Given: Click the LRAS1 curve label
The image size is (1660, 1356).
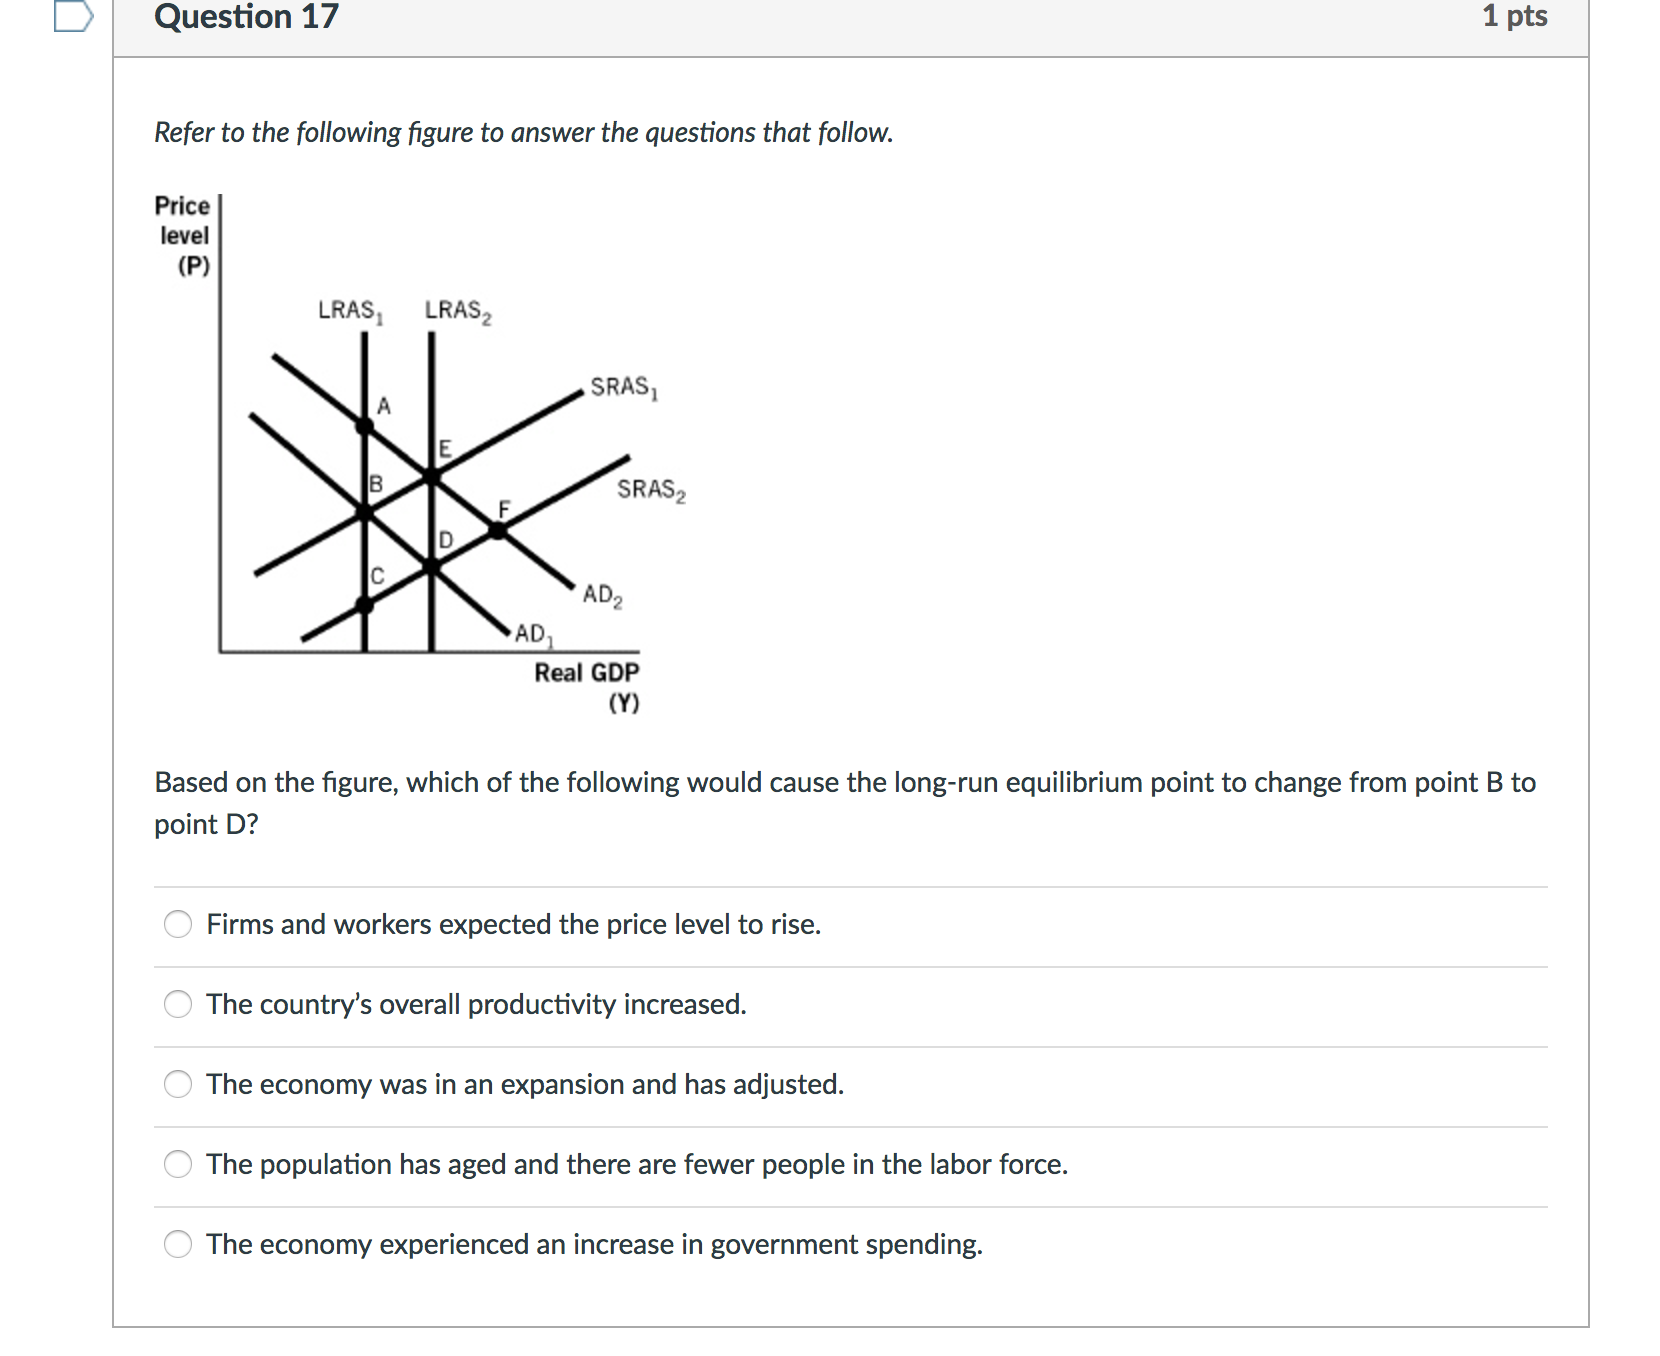Looking at the screenshot, I should [350, 311].
